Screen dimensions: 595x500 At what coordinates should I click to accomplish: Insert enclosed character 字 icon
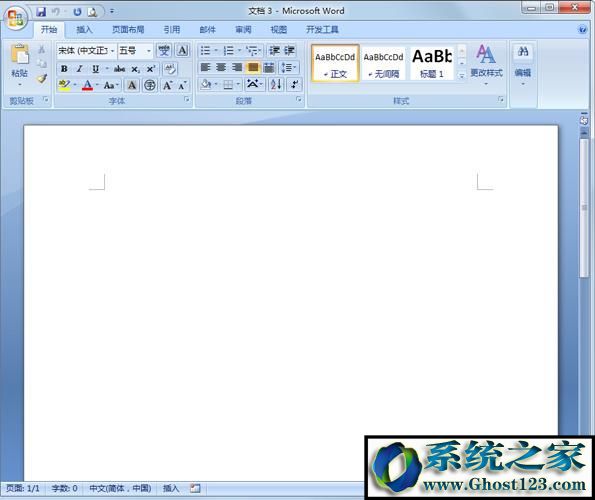coord(150,85)
